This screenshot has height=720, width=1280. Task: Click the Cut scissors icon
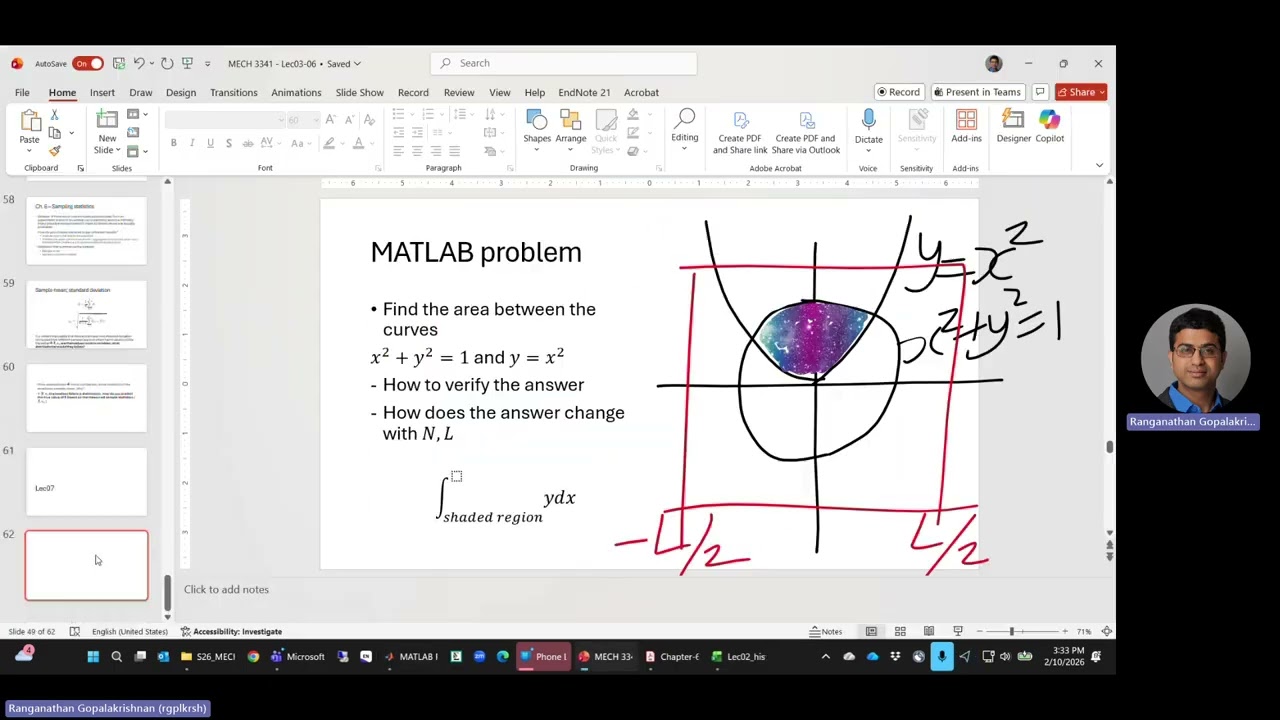55,114
